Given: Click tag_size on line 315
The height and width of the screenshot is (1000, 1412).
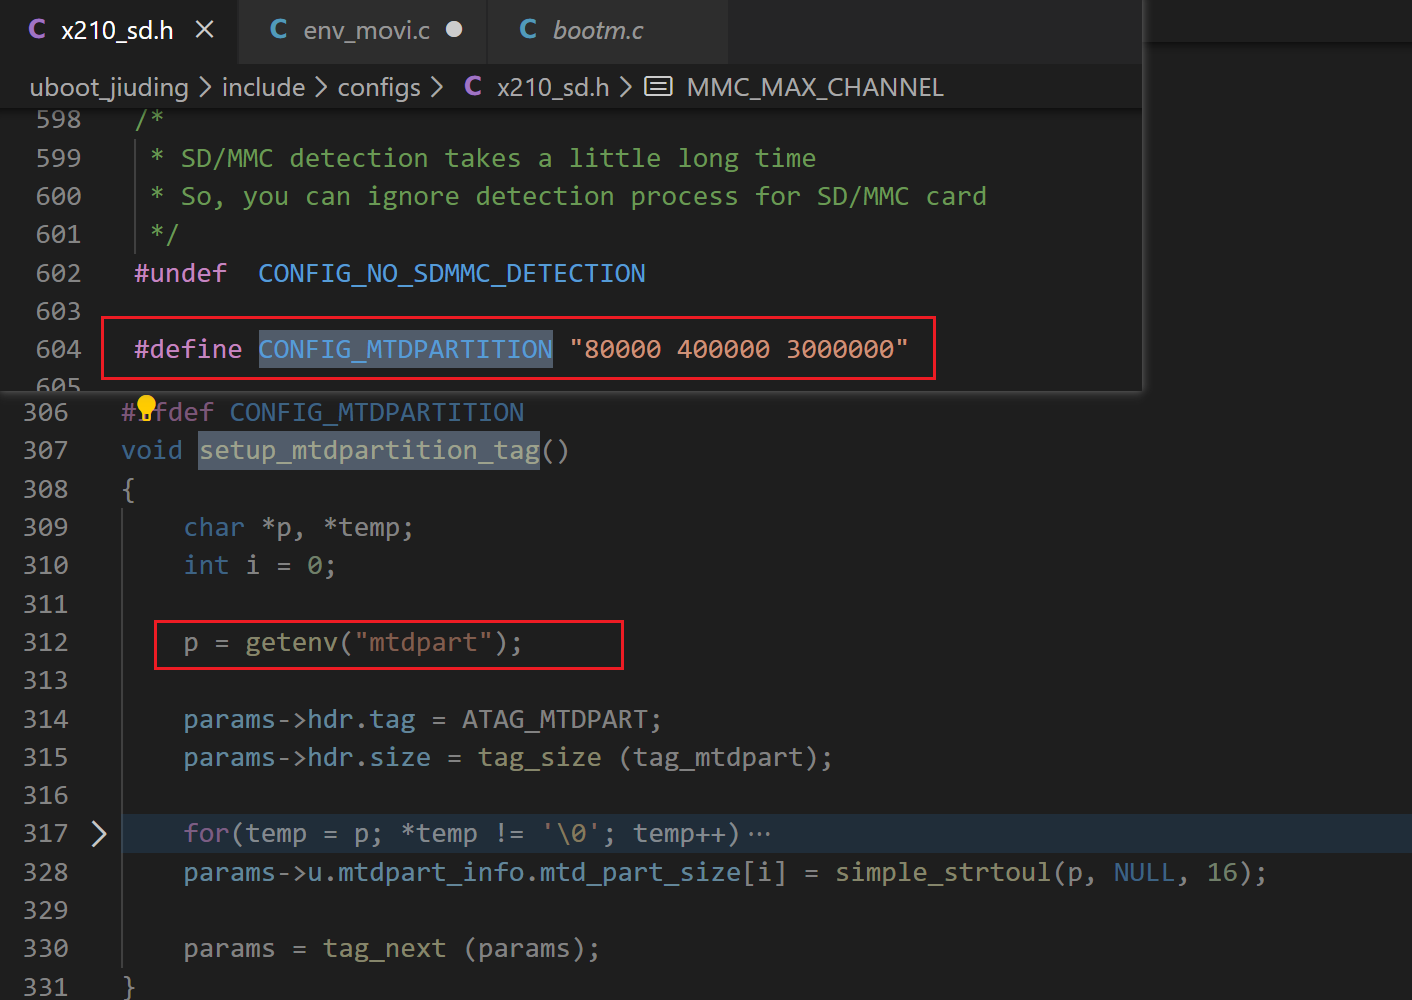Looking at the screenshot, I should point(539,757).
